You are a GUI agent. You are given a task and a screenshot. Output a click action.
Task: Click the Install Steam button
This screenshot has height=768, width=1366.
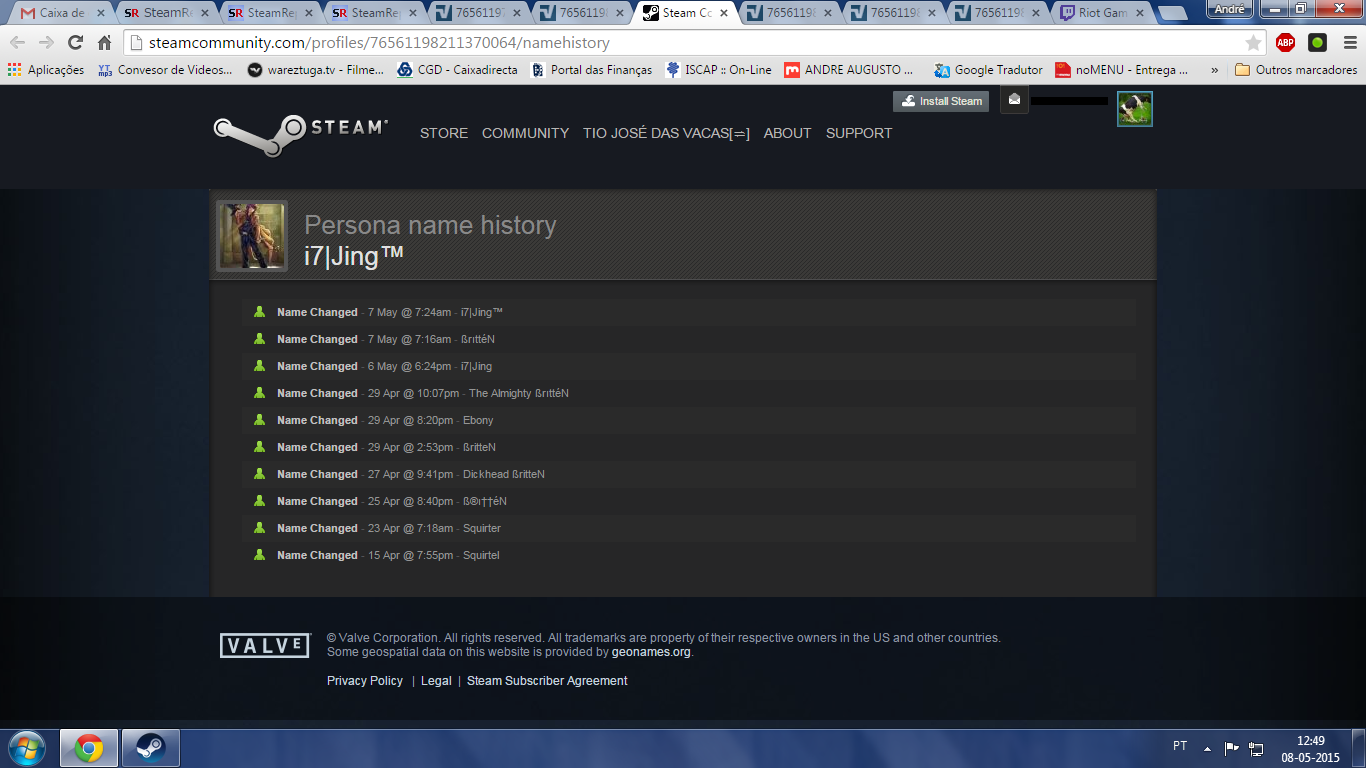941,101
